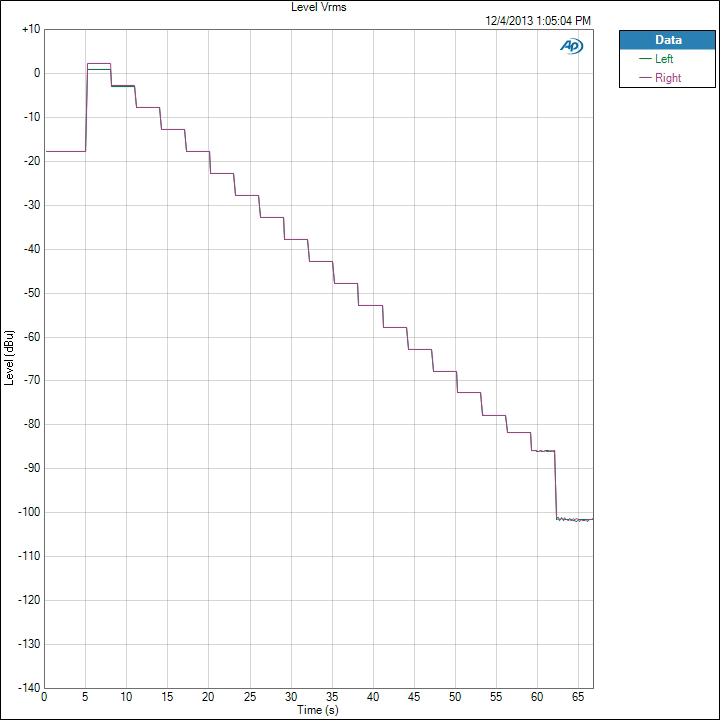Click the initial flat trace segment before 5 seconds
Screen dimensions: 720x720
click(65, 151)
